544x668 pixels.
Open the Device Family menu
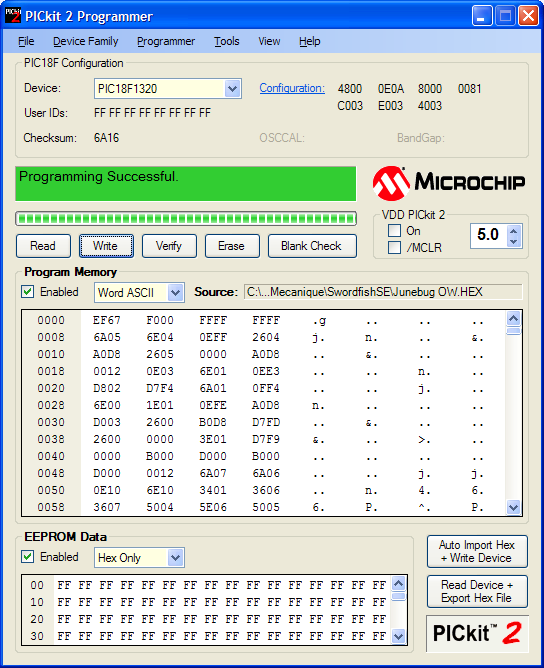click(86, 41)
